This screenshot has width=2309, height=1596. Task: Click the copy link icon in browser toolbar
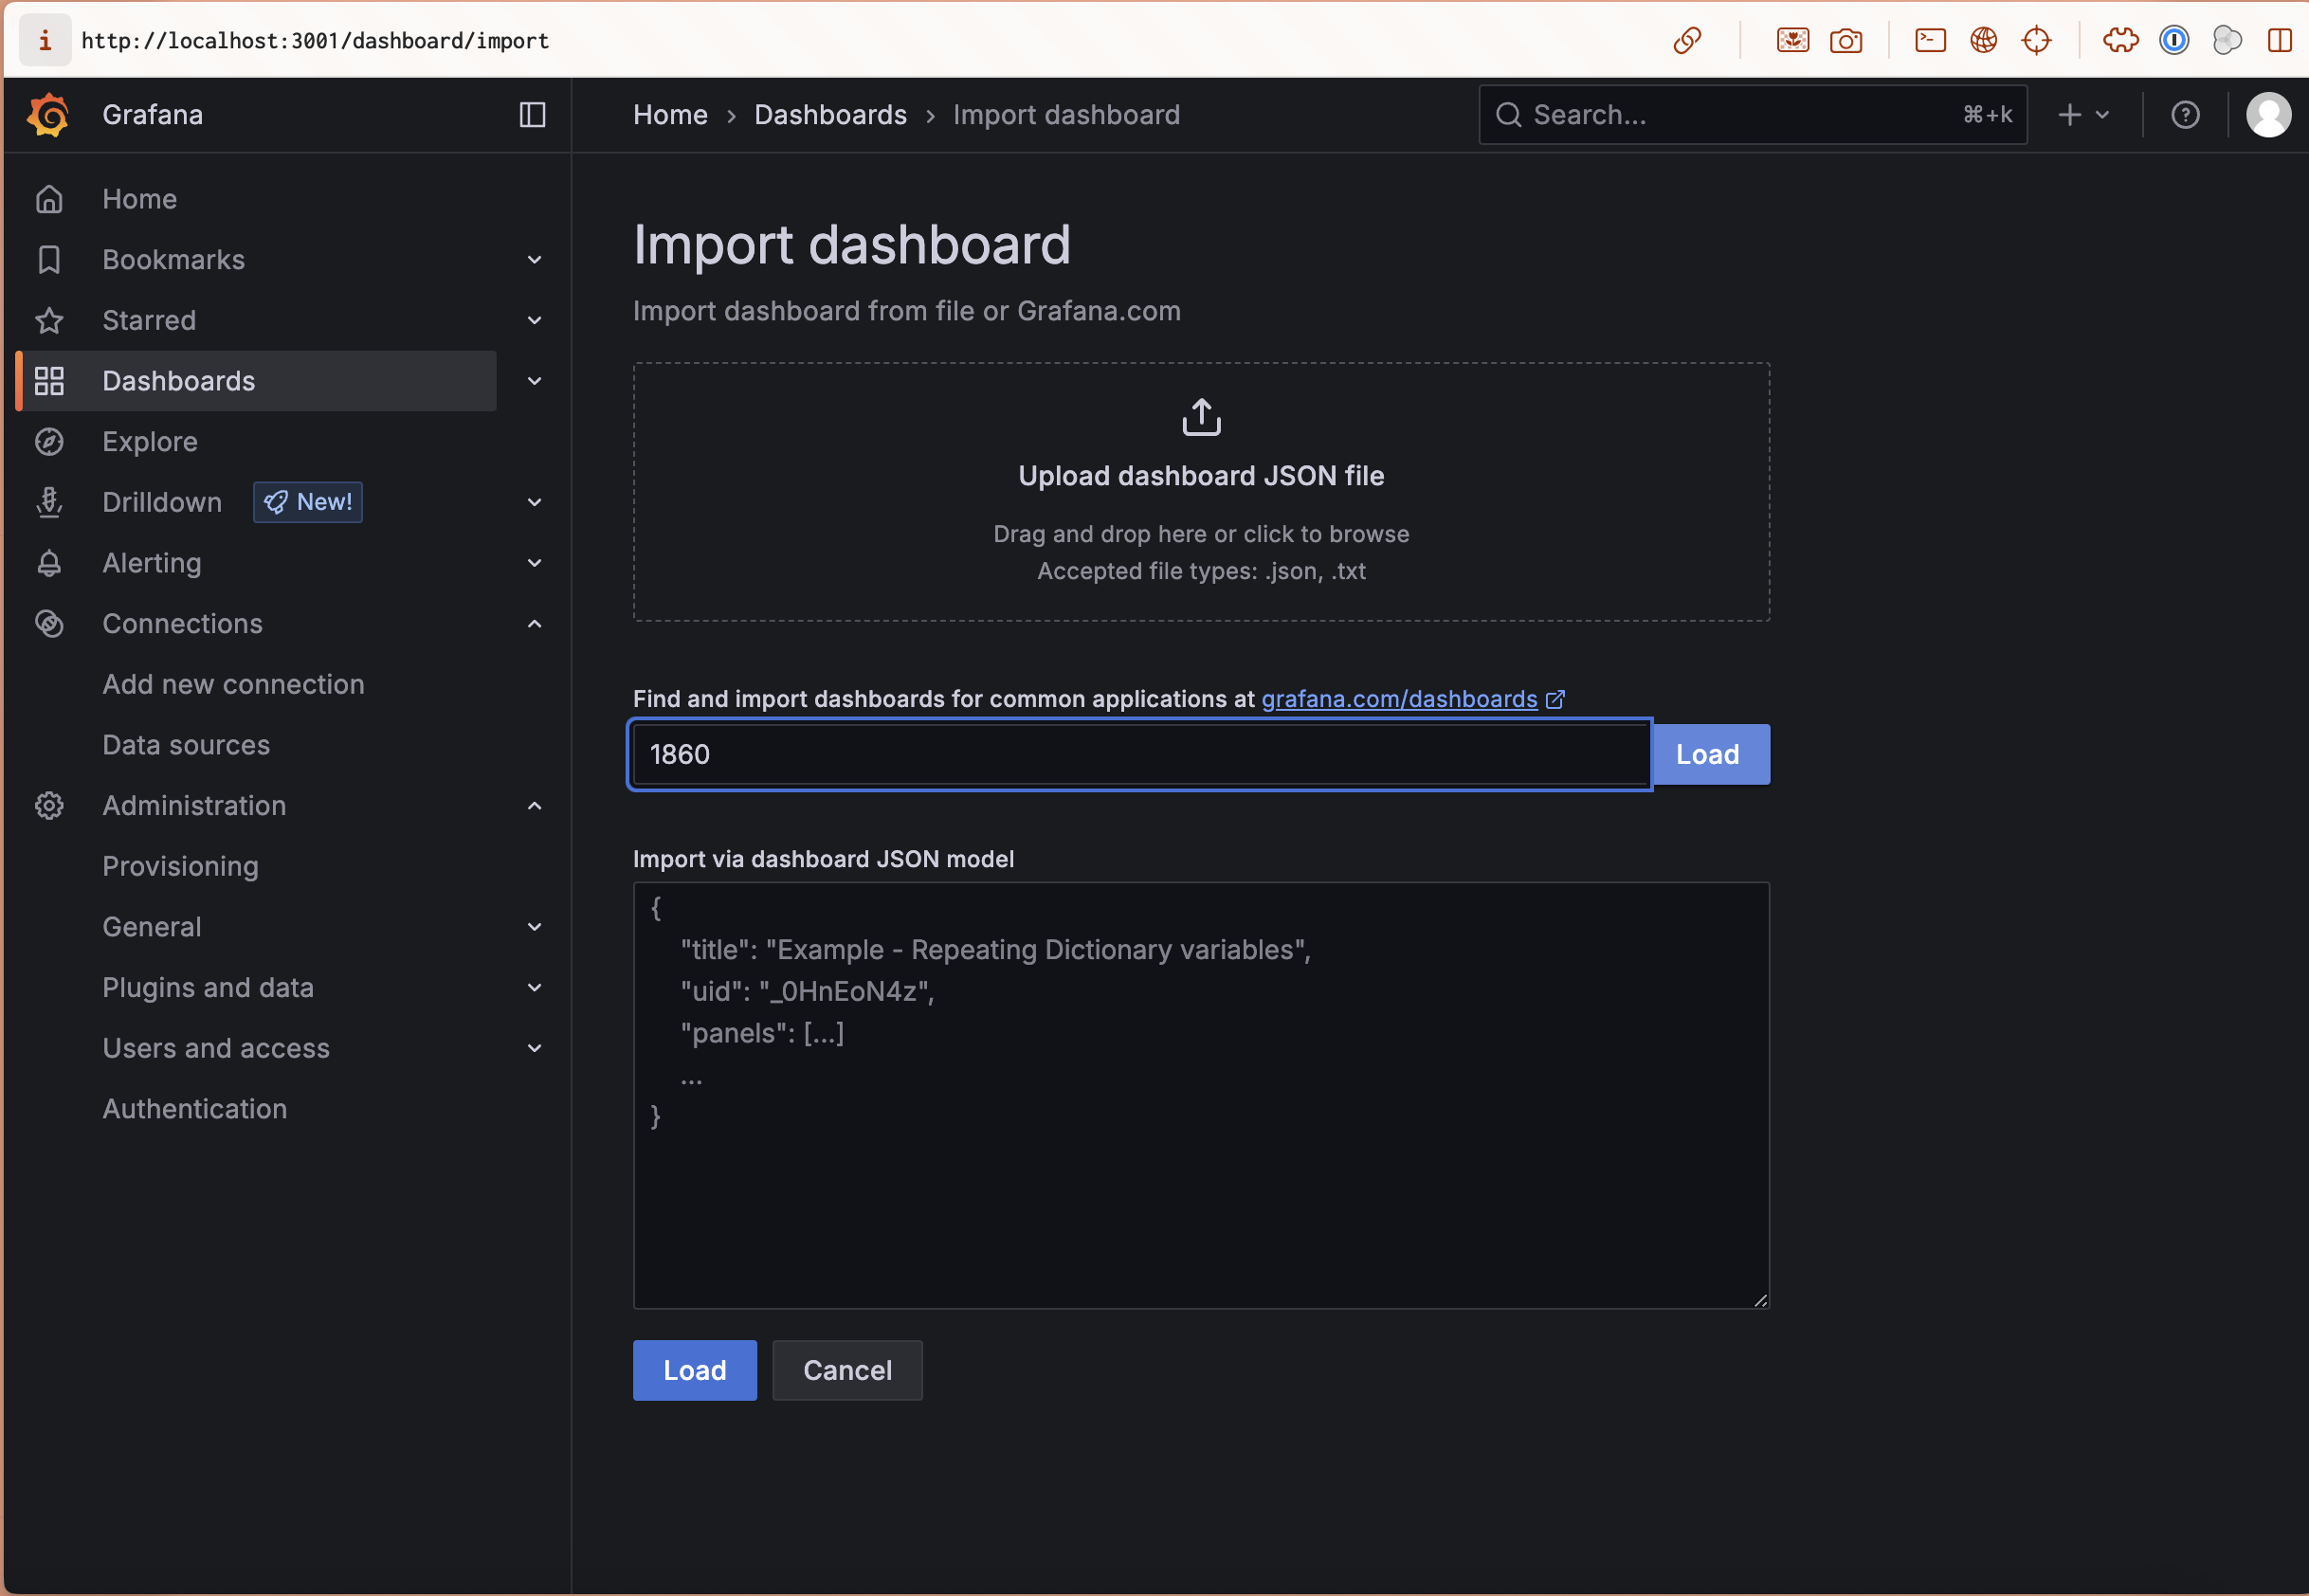1688,40
